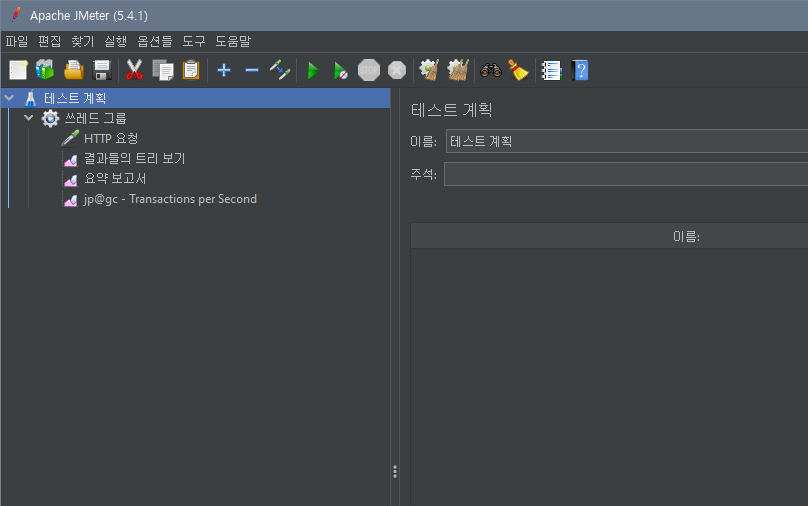This screenshot has height=506, width=808.
Task: Start the test with green play icon
Action: tap(313, 70)
